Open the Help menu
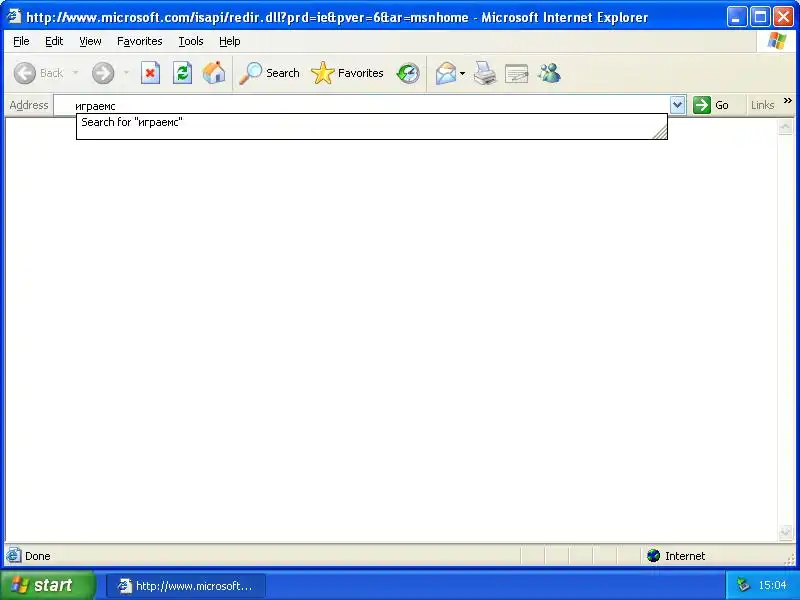Screen dimensions: 800x600 [x=230, y=41]
